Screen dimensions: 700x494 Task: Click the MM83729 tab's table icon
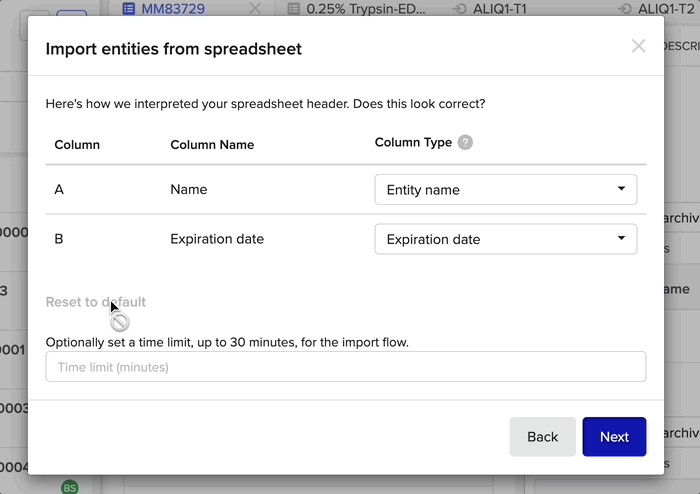129,8
